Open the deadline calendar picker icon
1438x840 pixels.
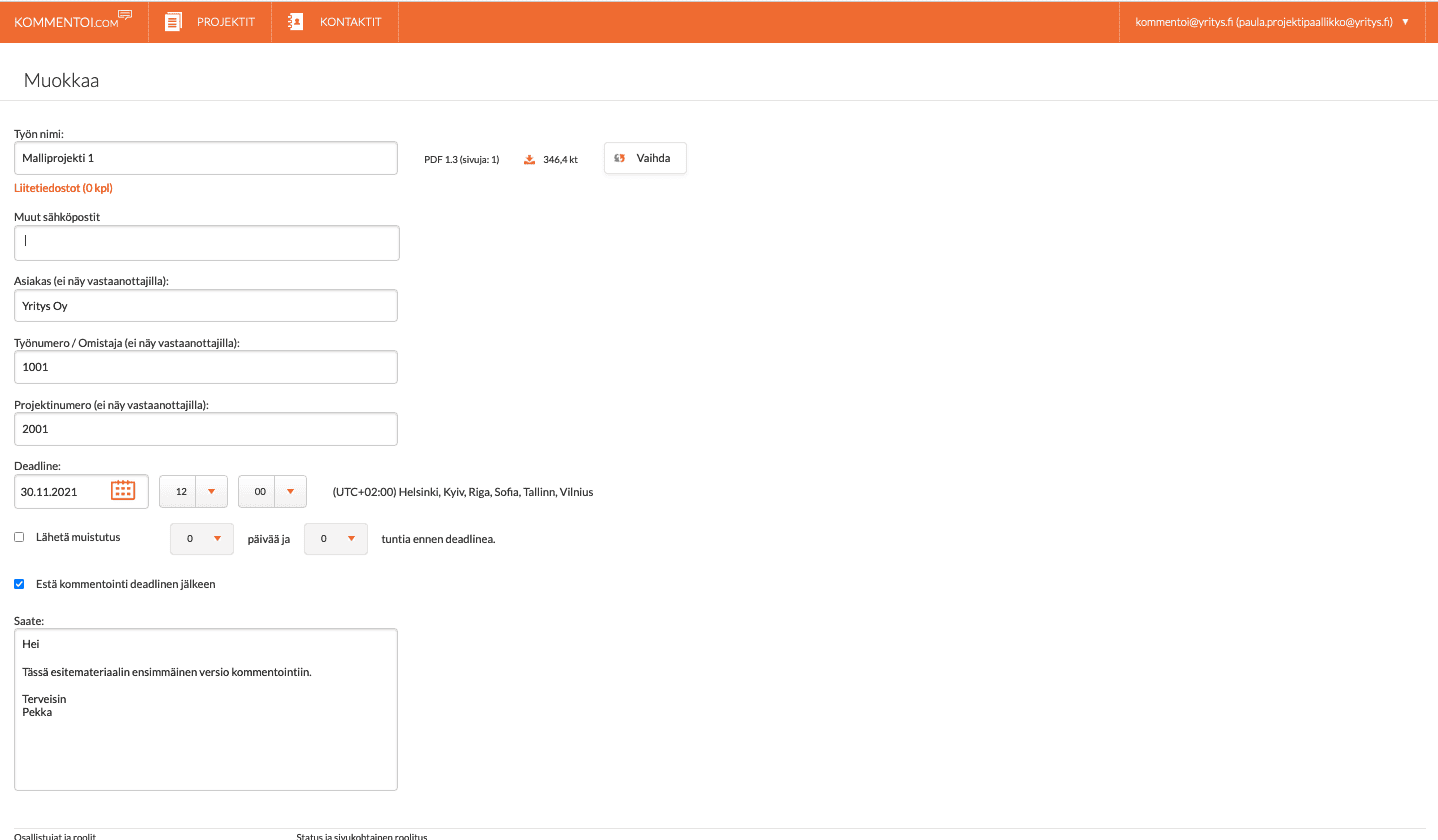pyautogui.click(x=123, y=491)
